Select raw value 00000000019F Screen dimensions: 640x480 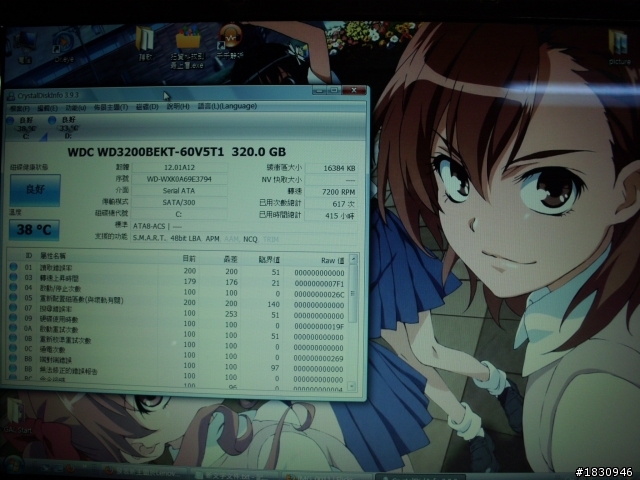pyautogui.click(x=319, y=327)
